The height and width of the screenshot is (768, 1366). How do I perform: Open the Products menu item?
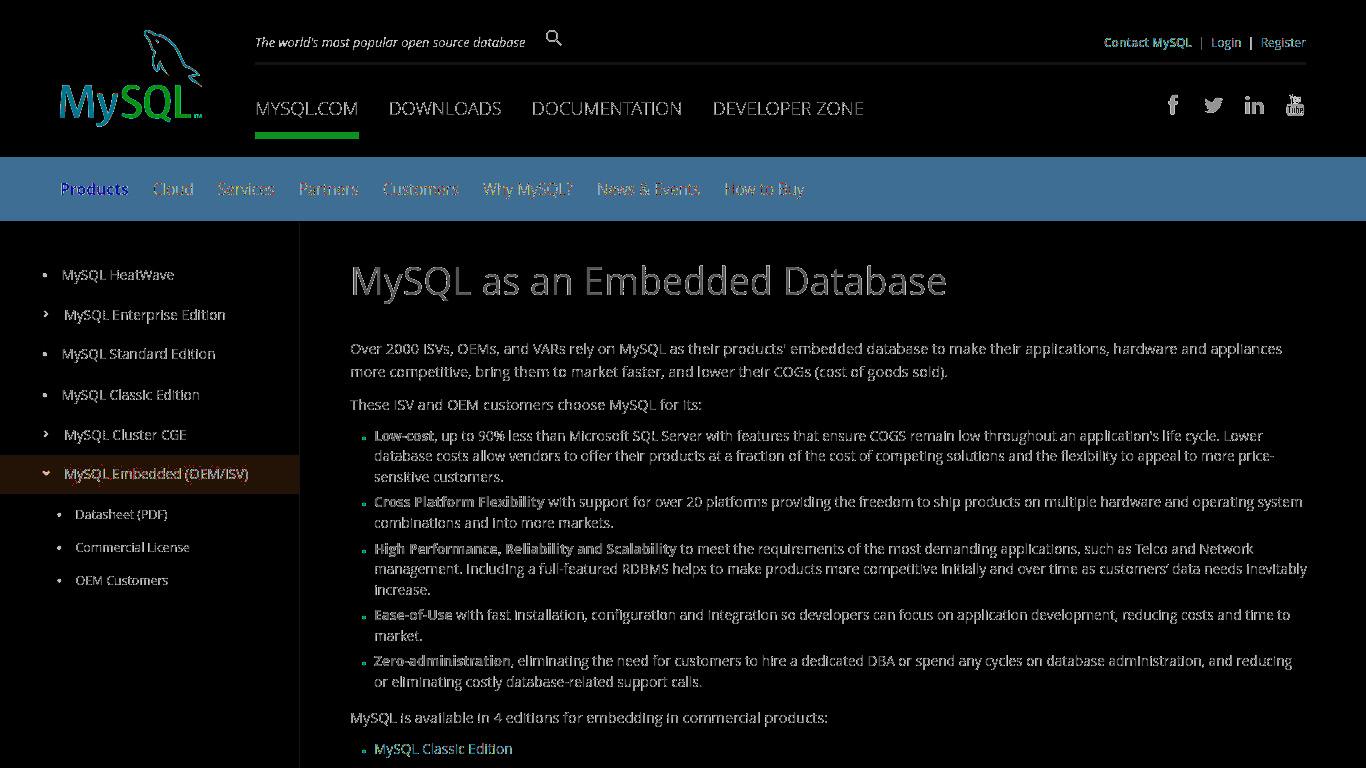coord(94,189)
